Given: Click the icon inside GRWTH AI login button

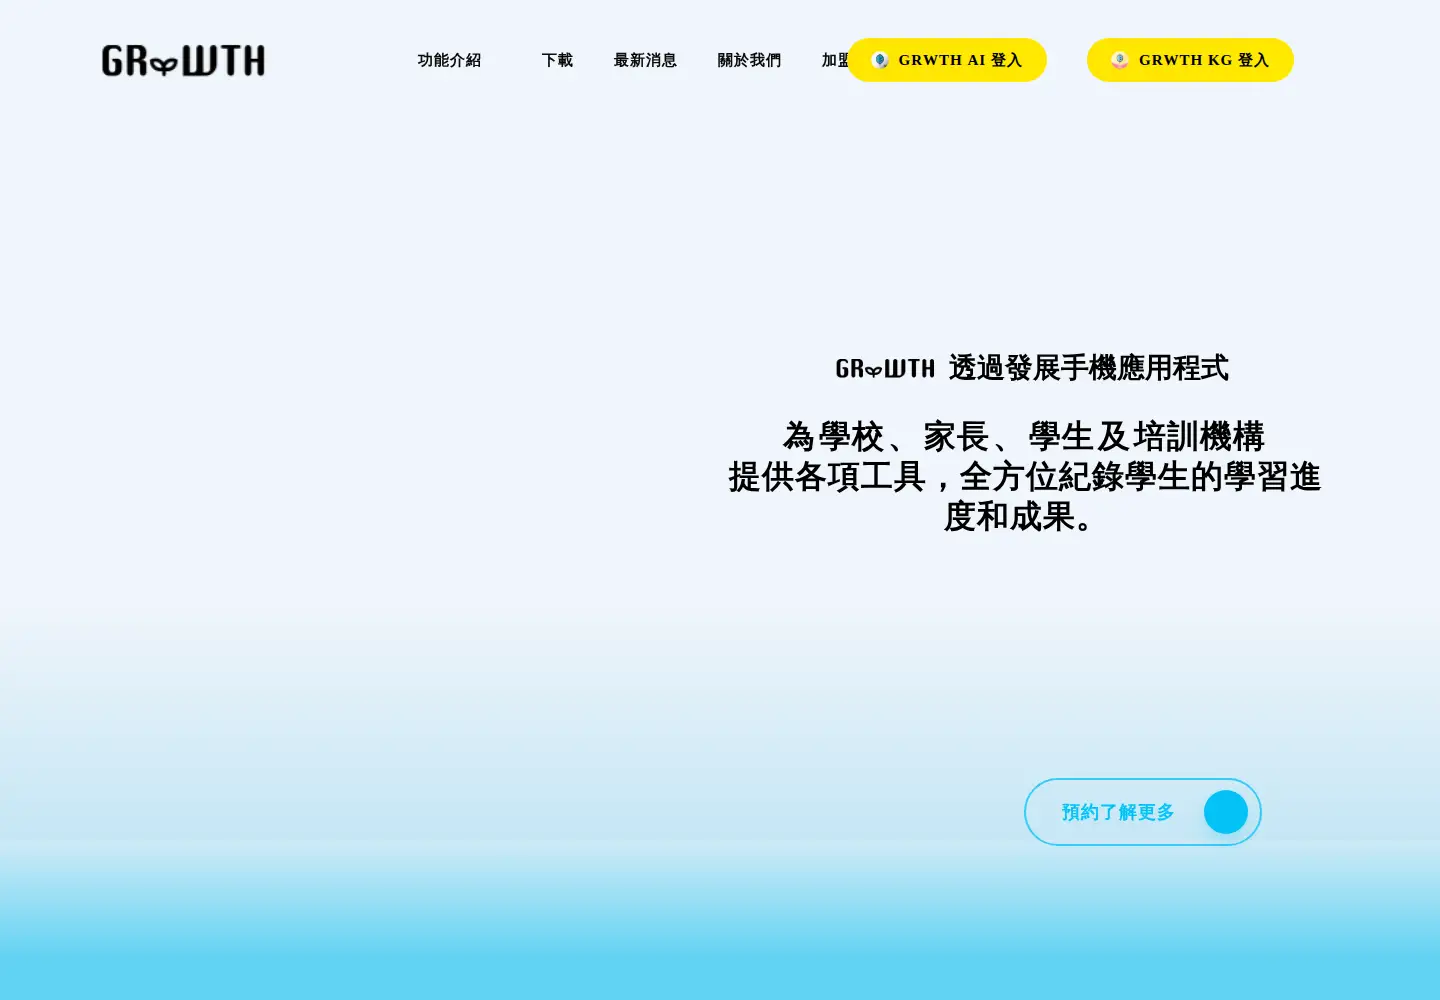Looking at the screenshot, I should point(880,60).
